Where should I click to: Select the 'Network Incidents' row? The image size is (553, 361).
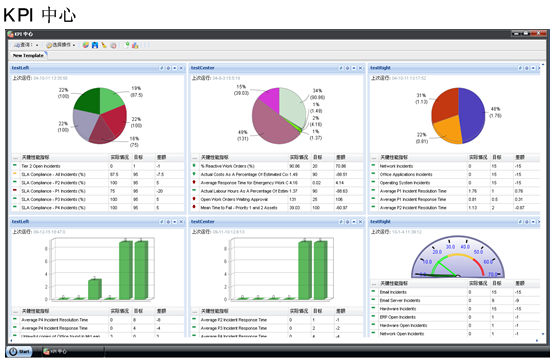tap(455, 166)
